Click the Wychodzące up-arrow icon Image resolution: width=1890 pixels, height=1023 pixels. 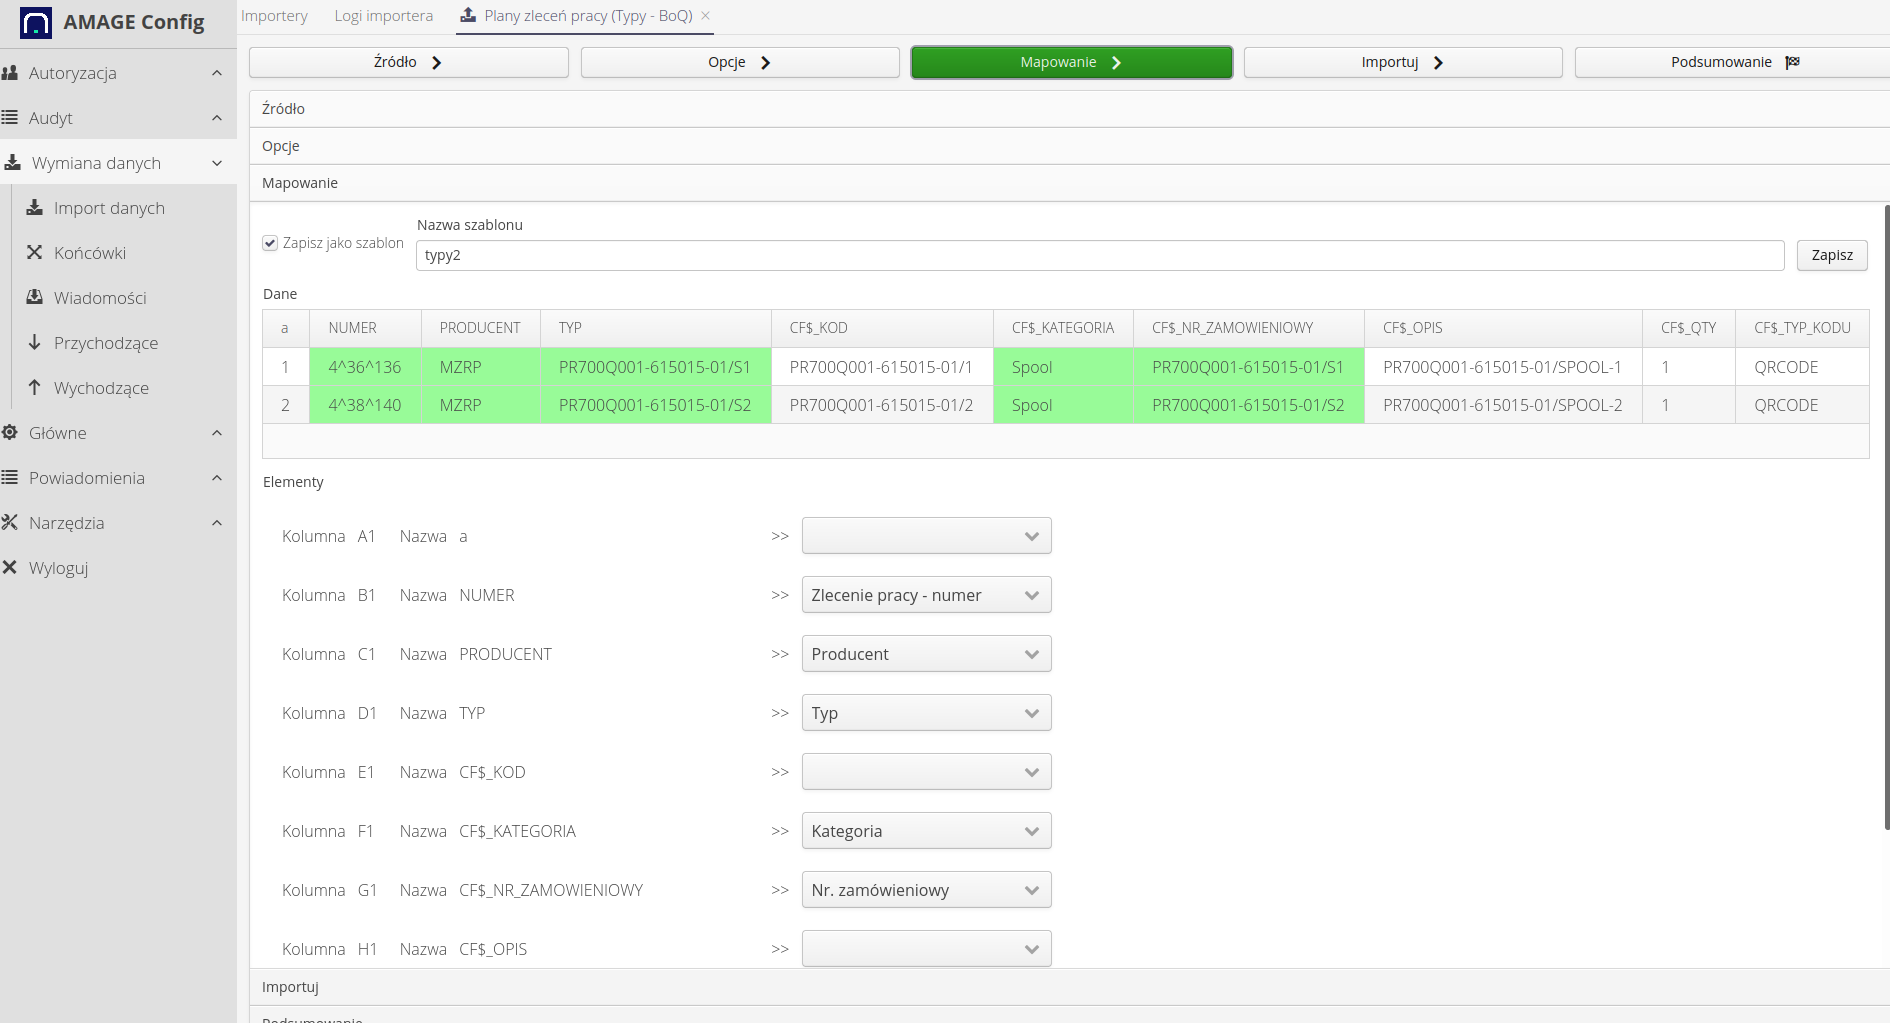[35, 388]
